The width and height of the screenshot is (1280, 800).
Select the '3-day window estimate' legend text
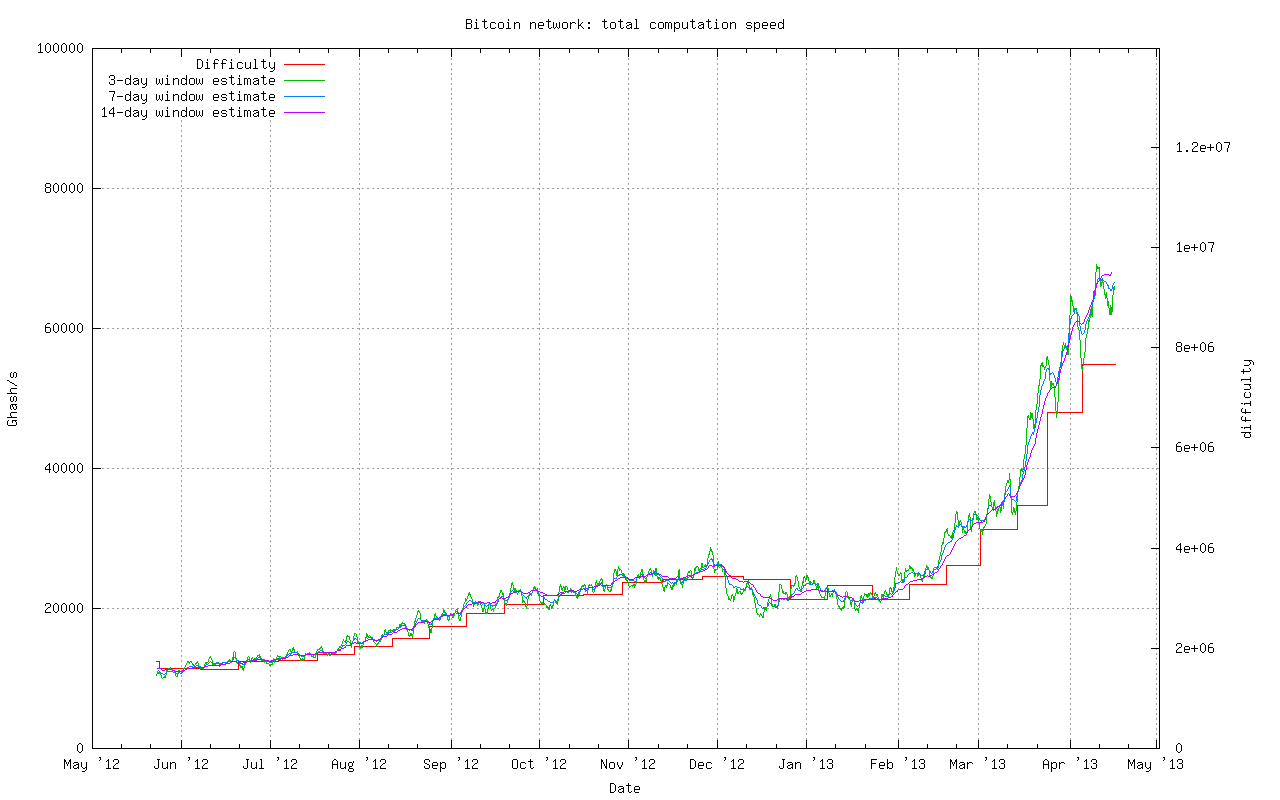click(x=191, y=80)
